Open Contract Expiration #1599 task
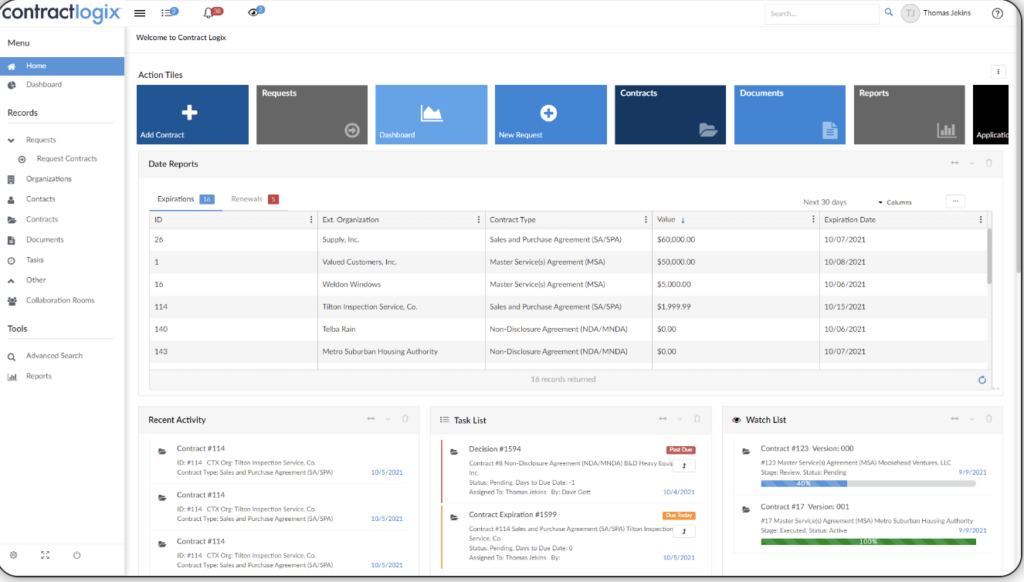The image size is (1024, 582). tap(513, 515)
